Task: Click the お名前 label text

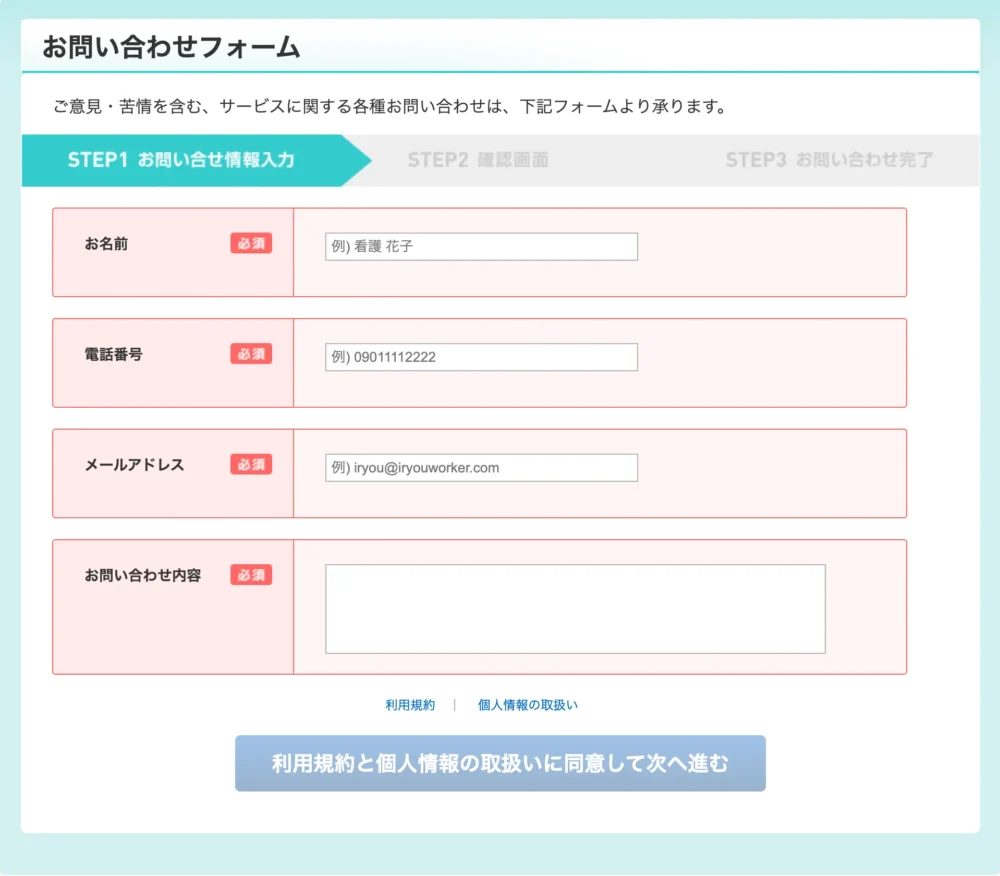Action: tap(107, 244)
